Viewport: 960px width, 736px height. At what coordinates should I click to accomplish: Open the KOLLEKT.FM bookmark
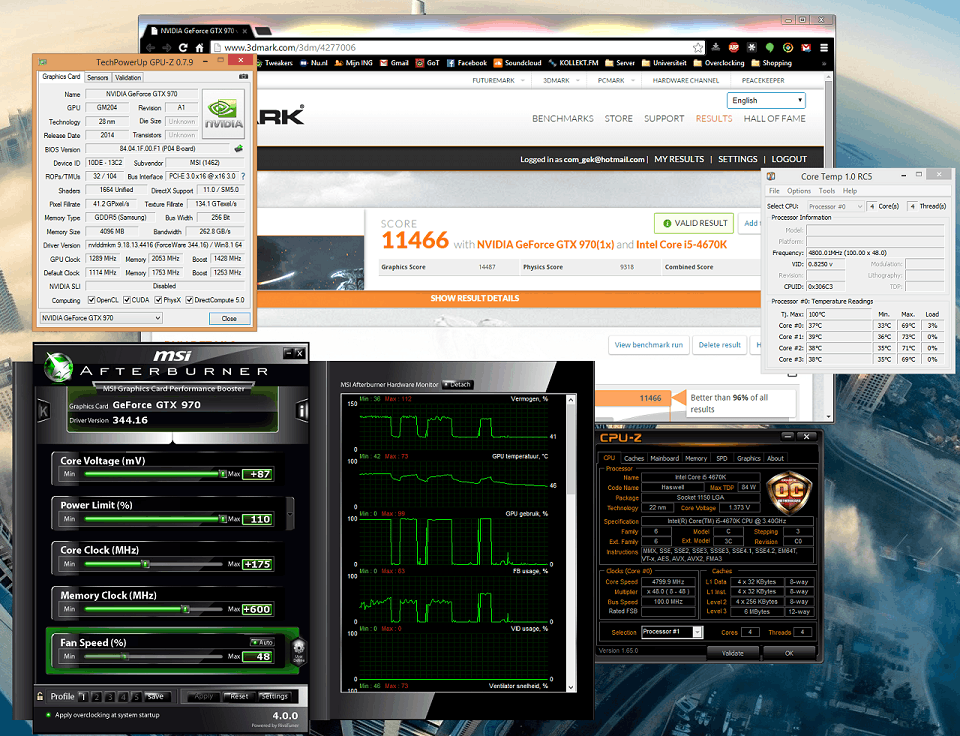574,63
